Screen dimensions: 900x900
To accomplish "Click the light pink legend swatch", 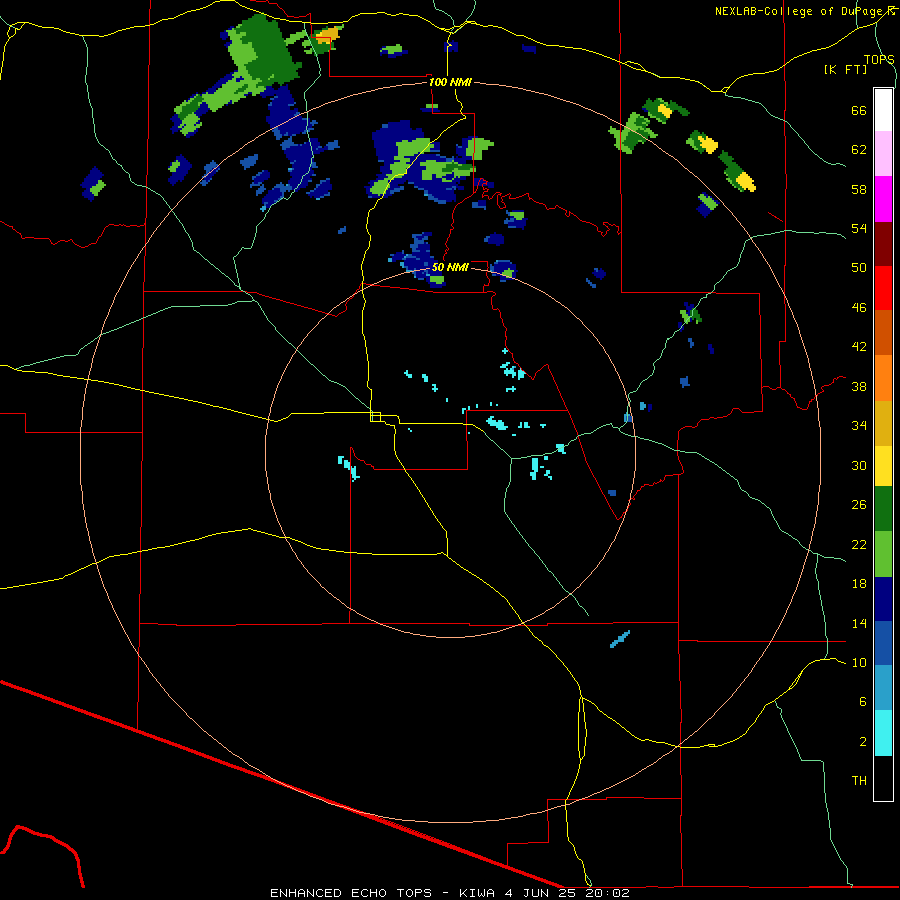I will point(883,154).
